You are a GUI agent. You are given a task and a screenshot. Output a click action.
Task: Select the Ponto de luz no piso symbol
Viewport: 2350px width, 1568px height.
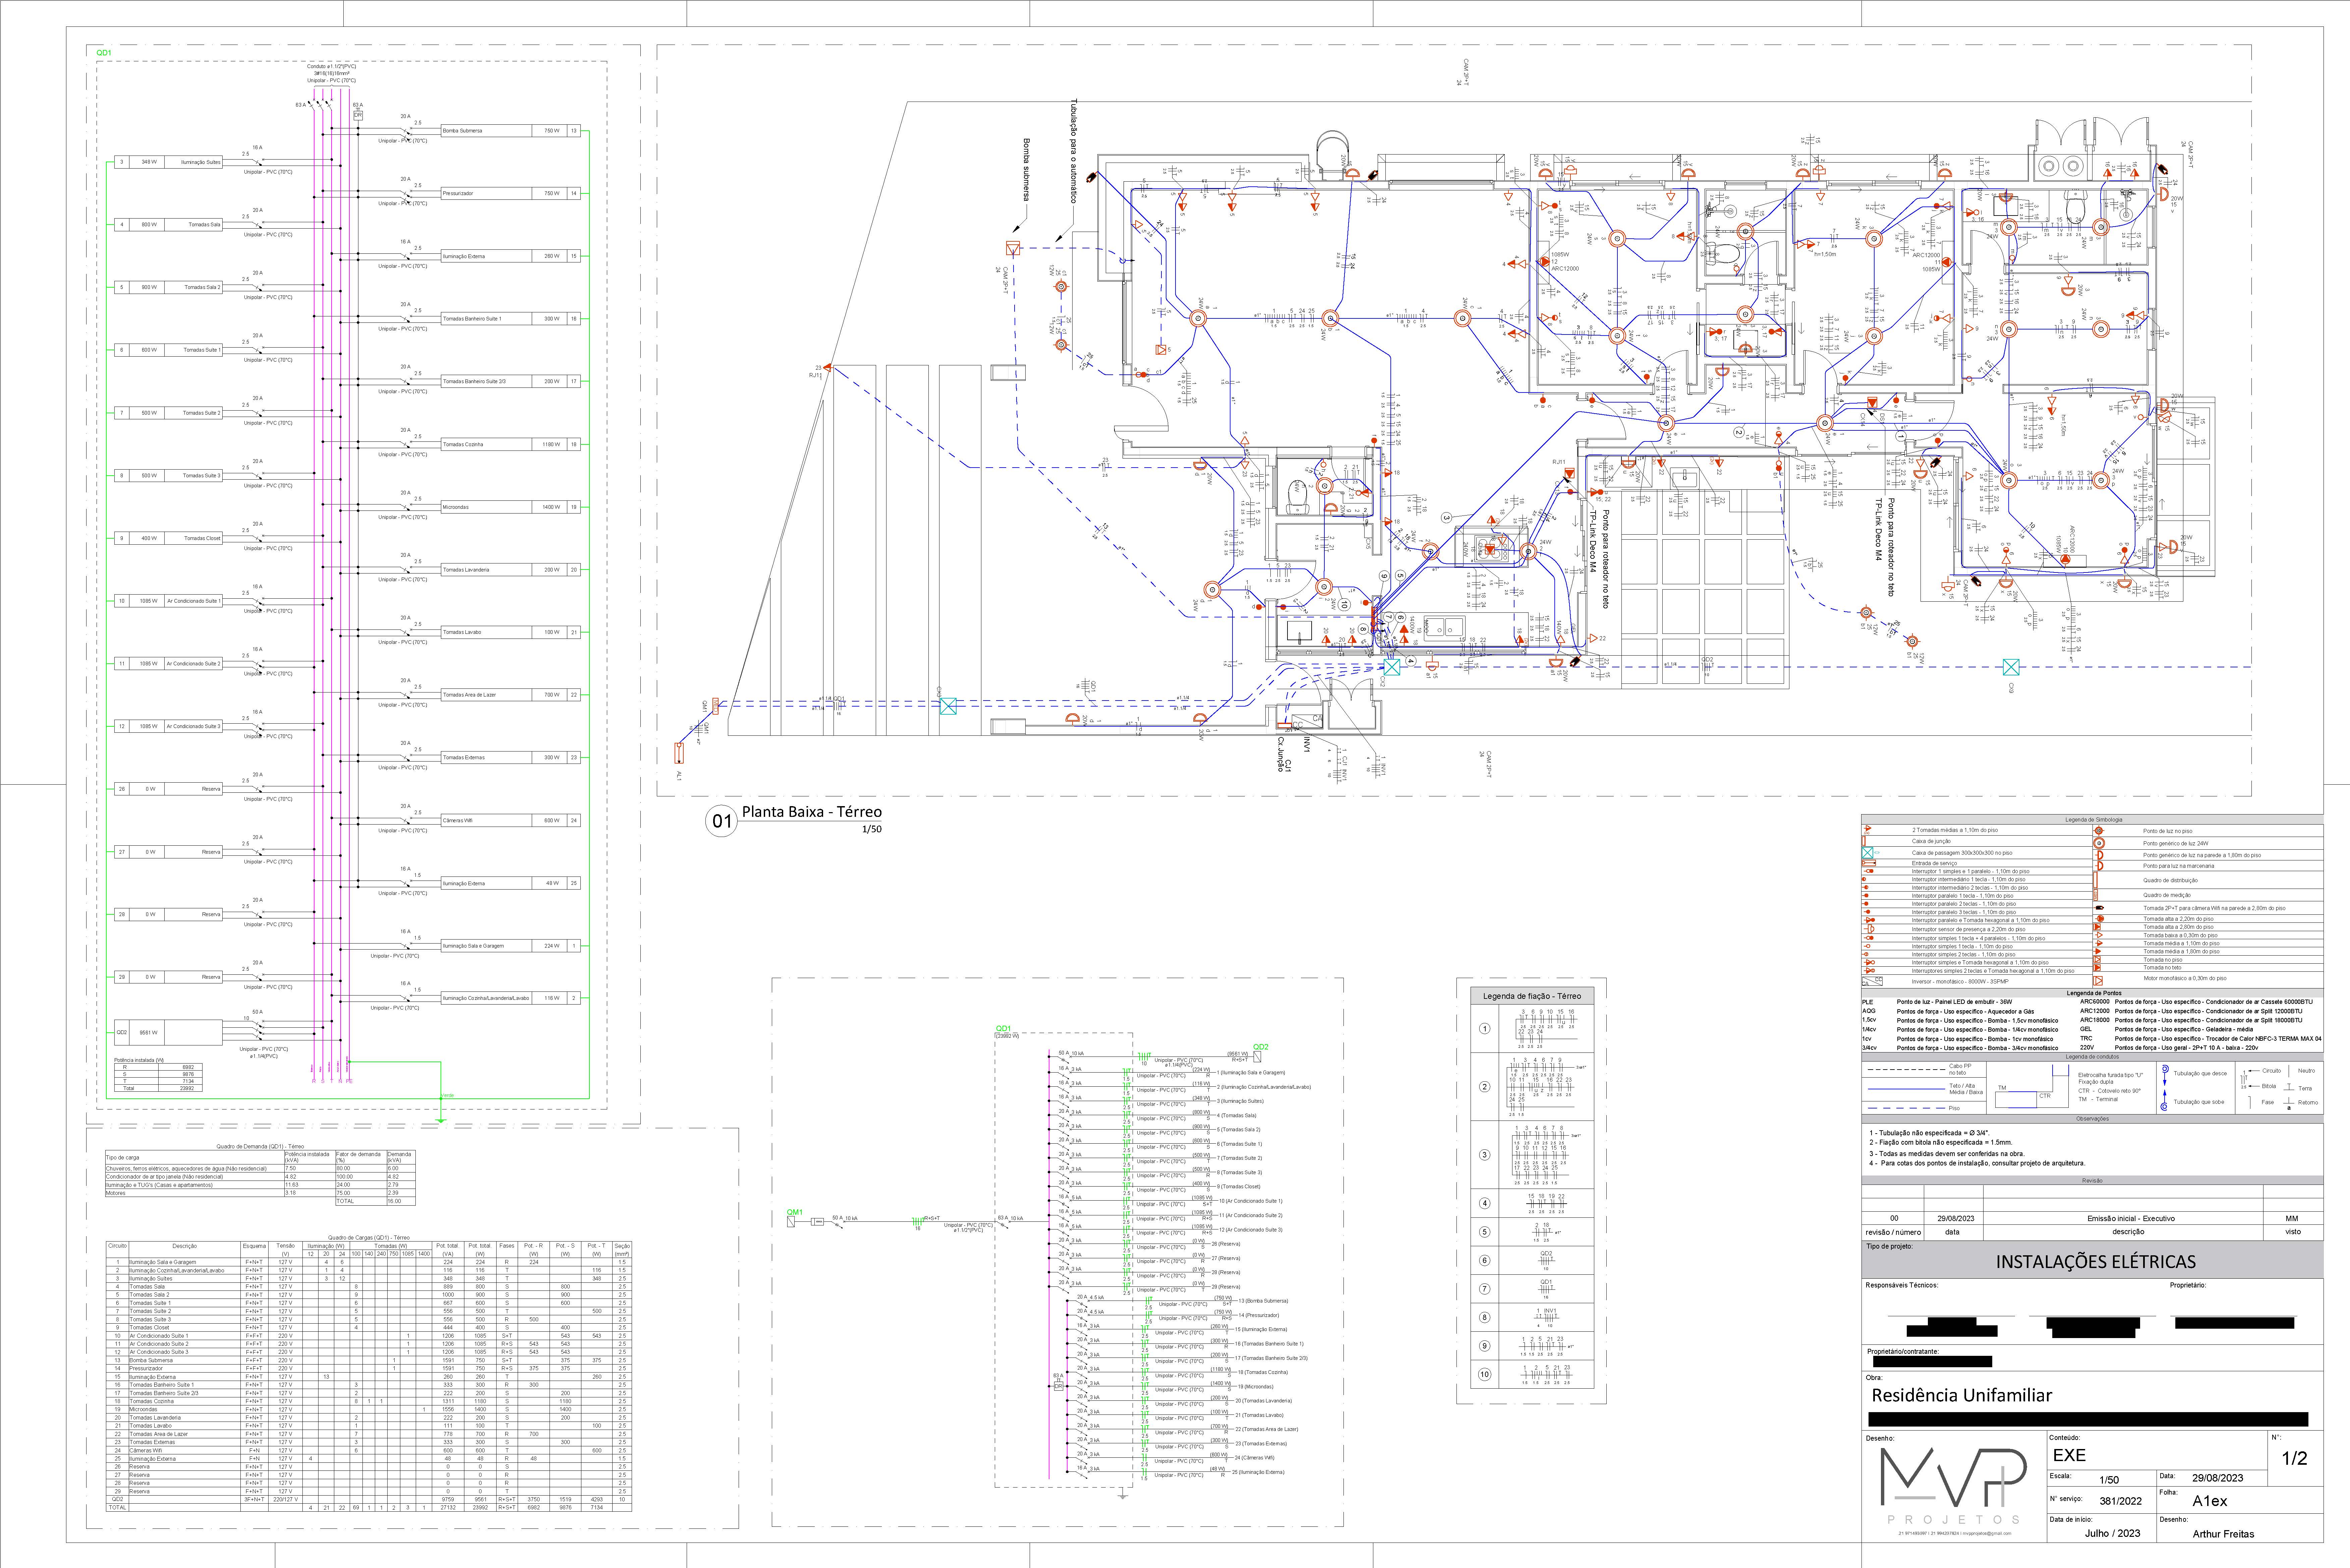2099,831
